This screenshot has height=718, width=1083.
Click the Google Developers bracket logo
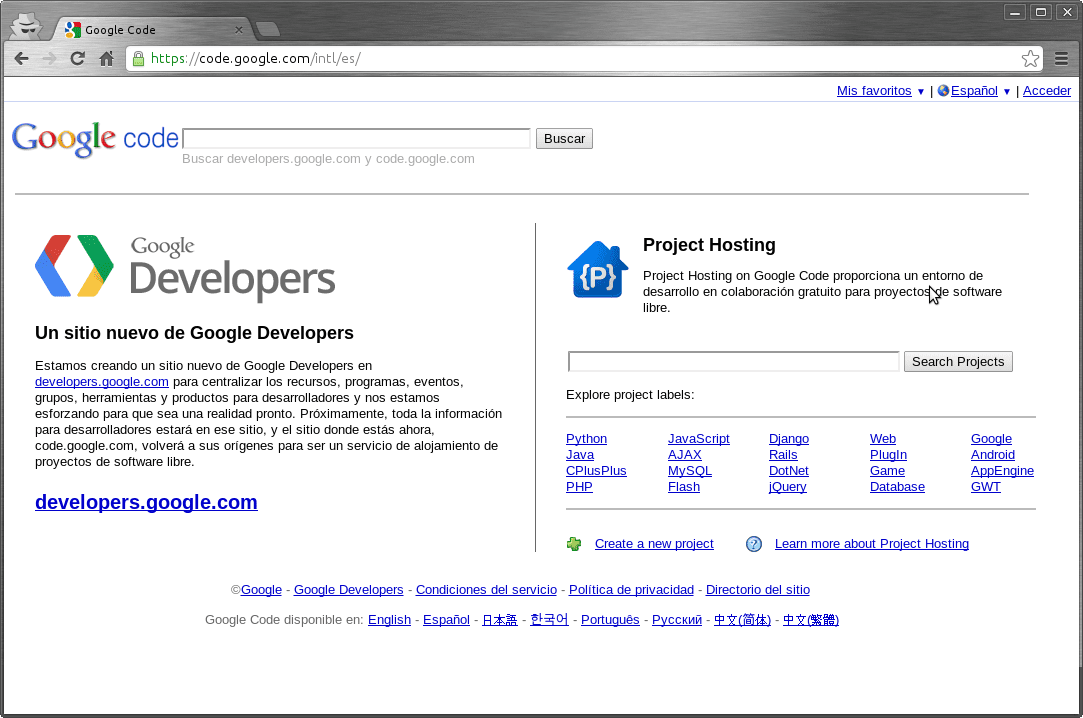pyautogui.click(x=75, y=266)
